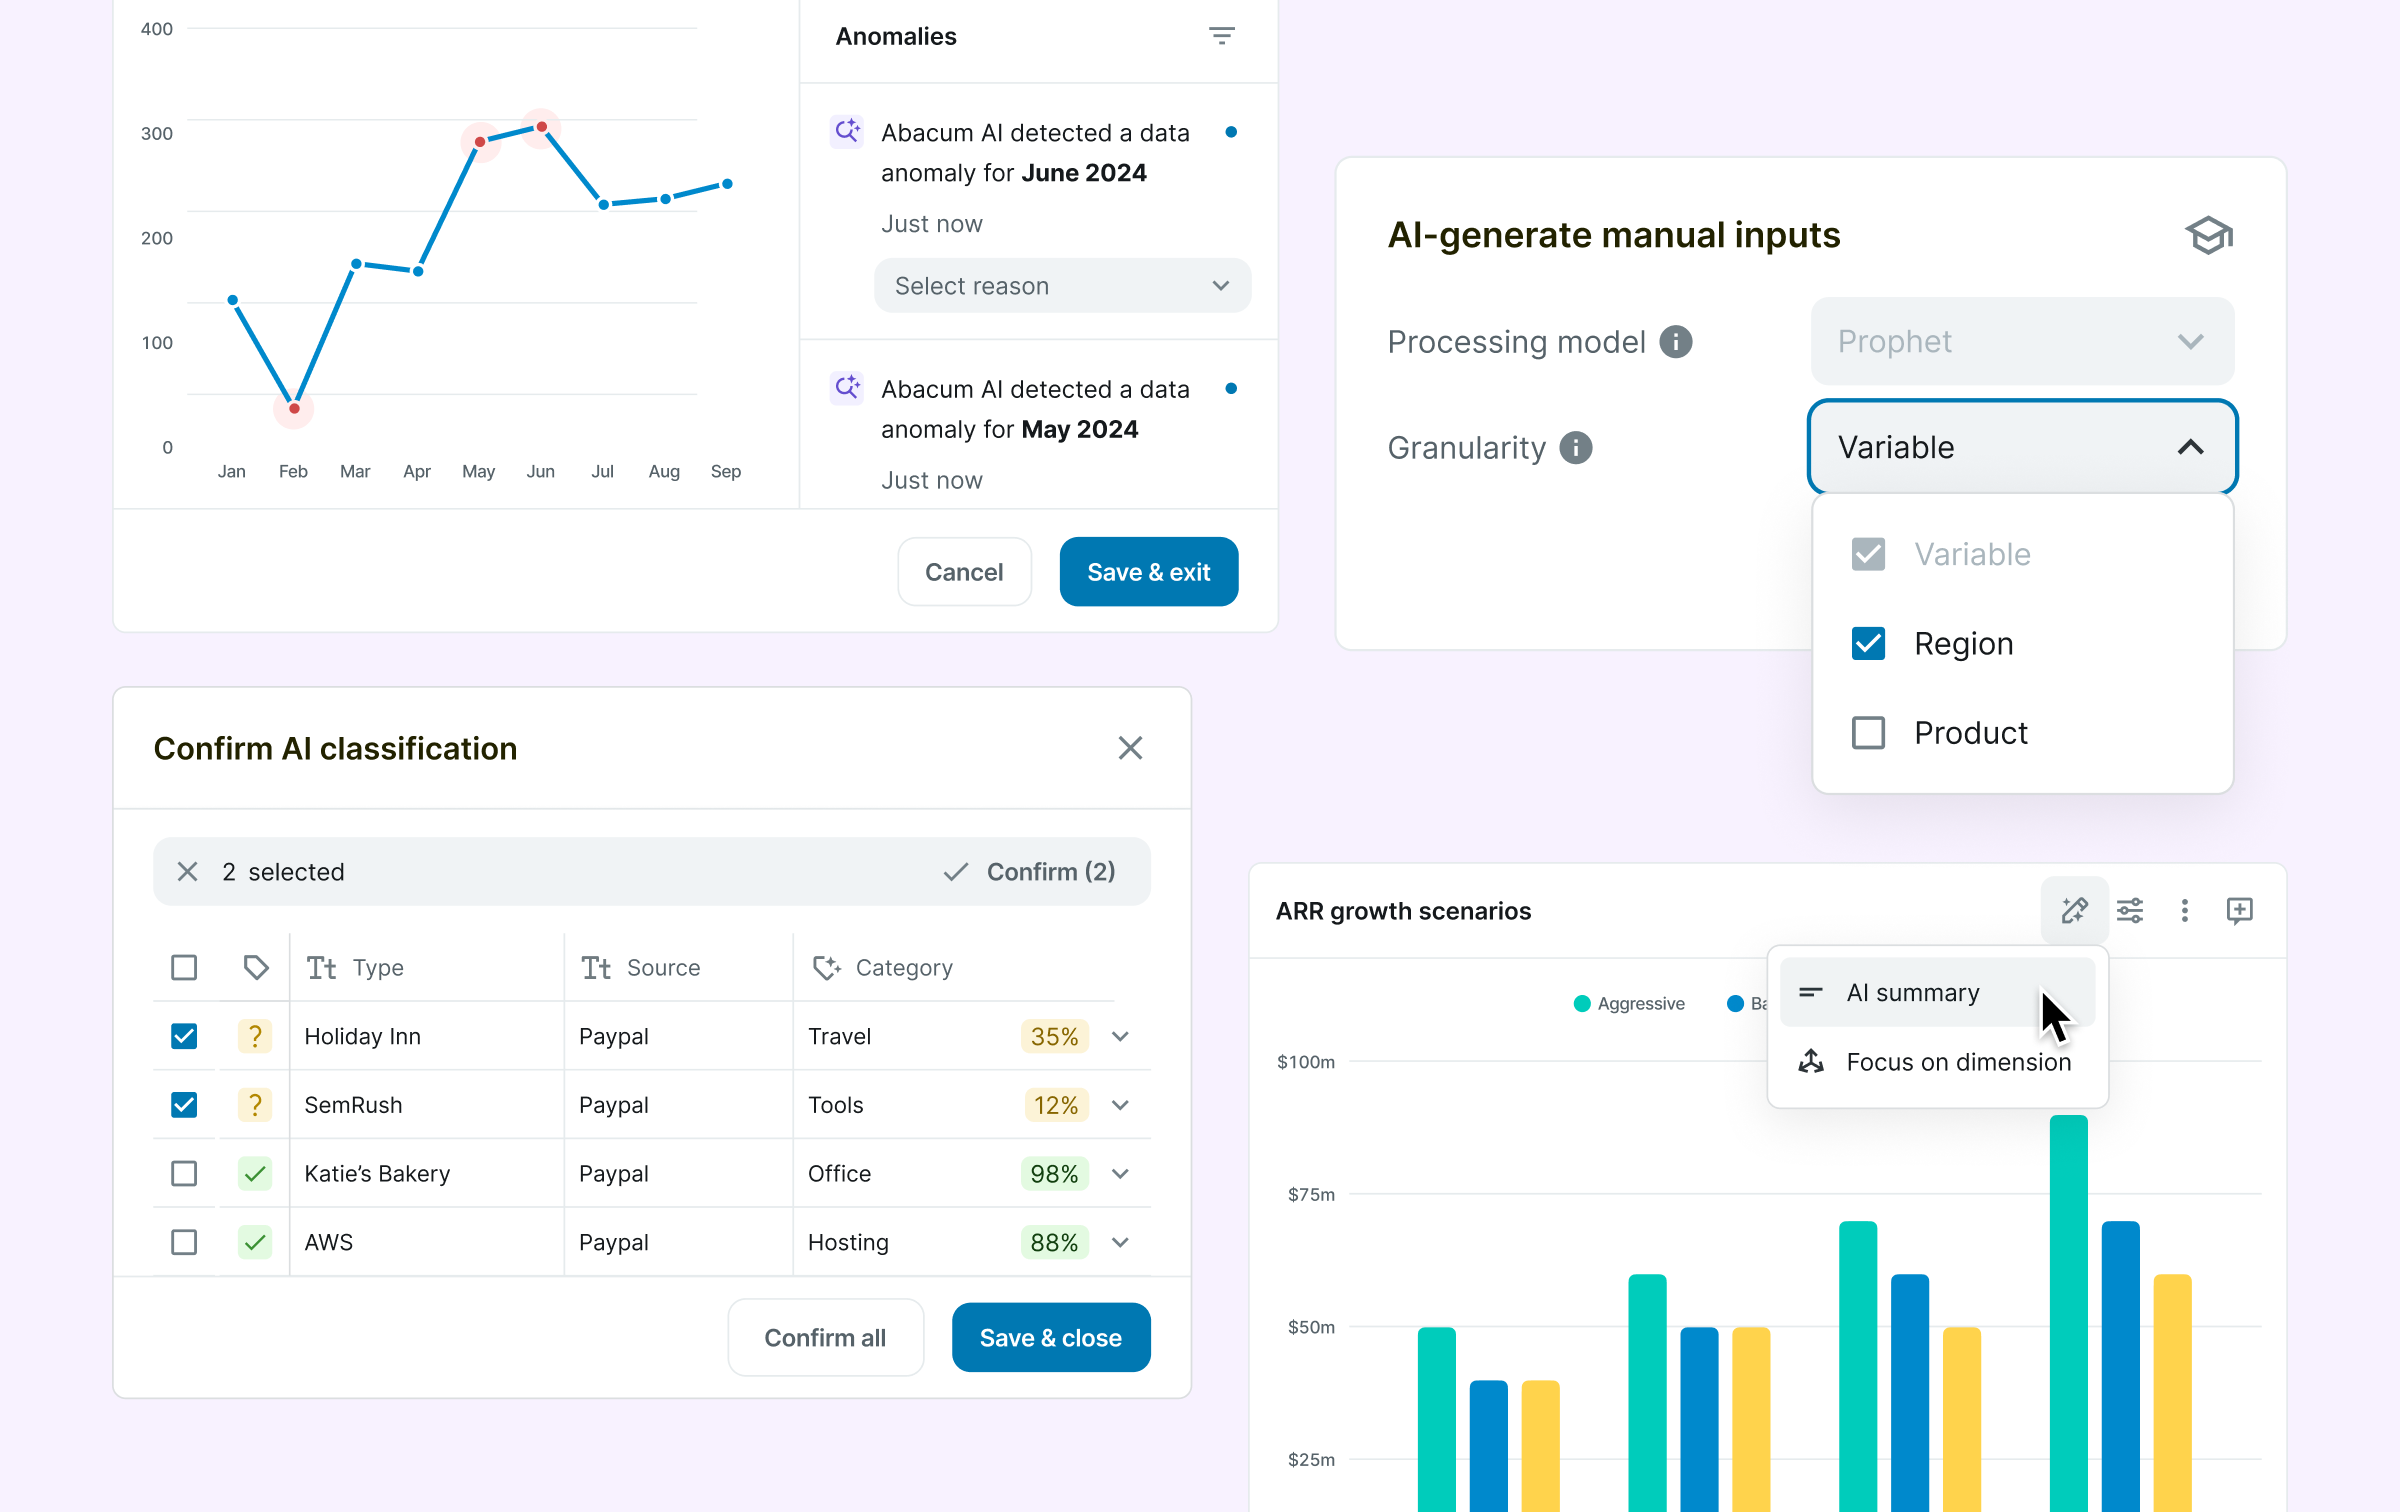Check the Product granularity option

click(1868, 733)
